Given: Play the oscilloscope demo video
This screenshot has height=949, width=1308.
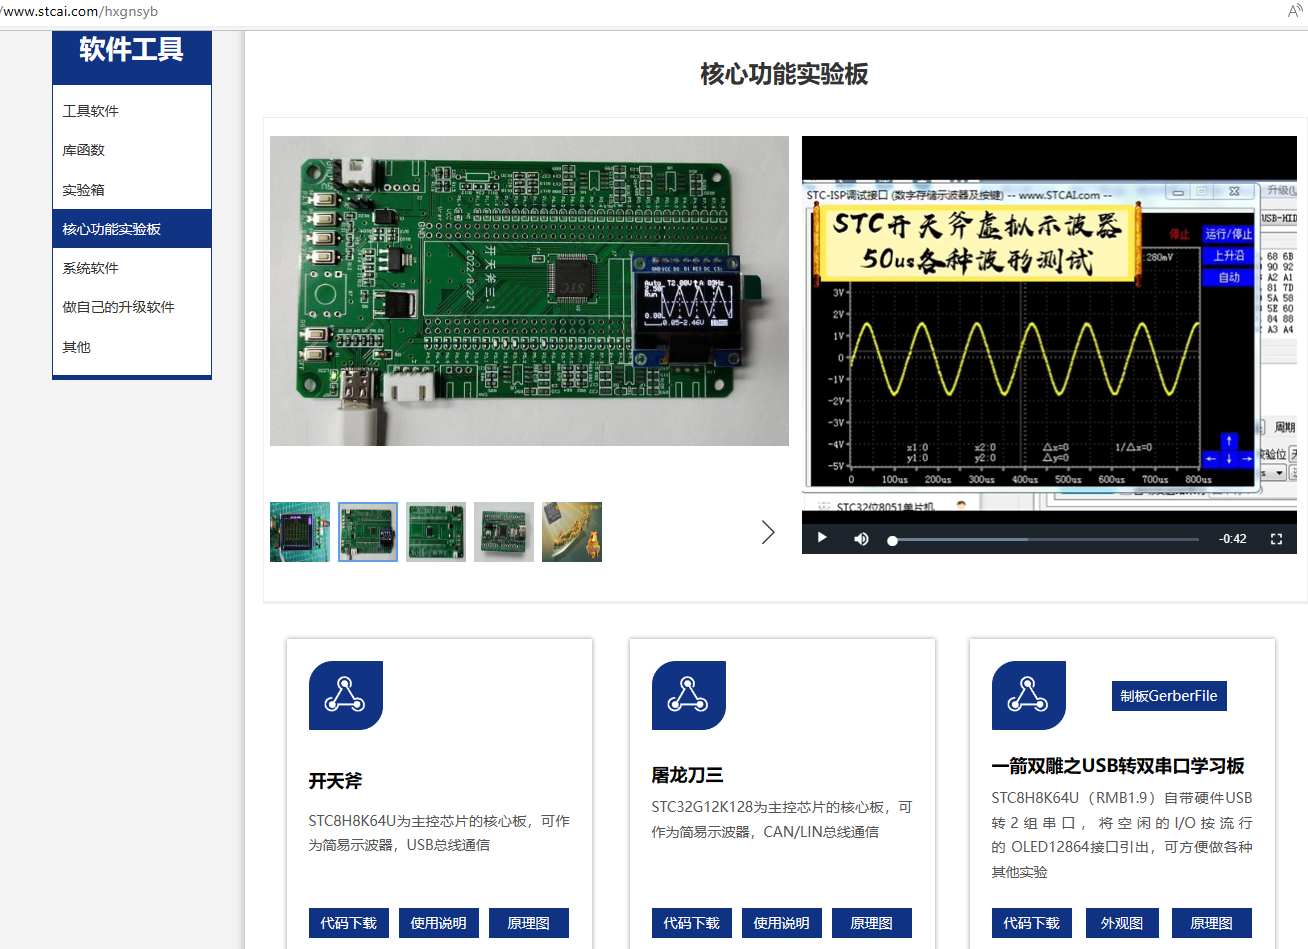Looking at the screenshot, I should [822, 538].
